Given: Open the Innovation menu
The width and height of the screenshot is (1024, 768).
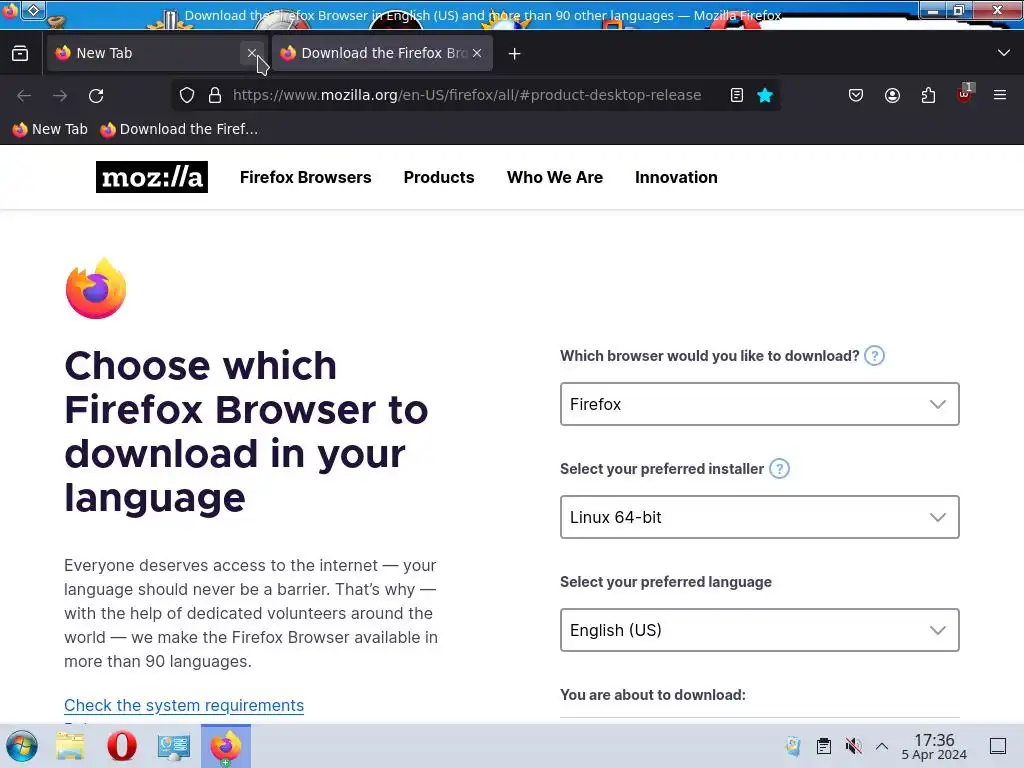Looking at the screenshot, I should coord(676,177).
